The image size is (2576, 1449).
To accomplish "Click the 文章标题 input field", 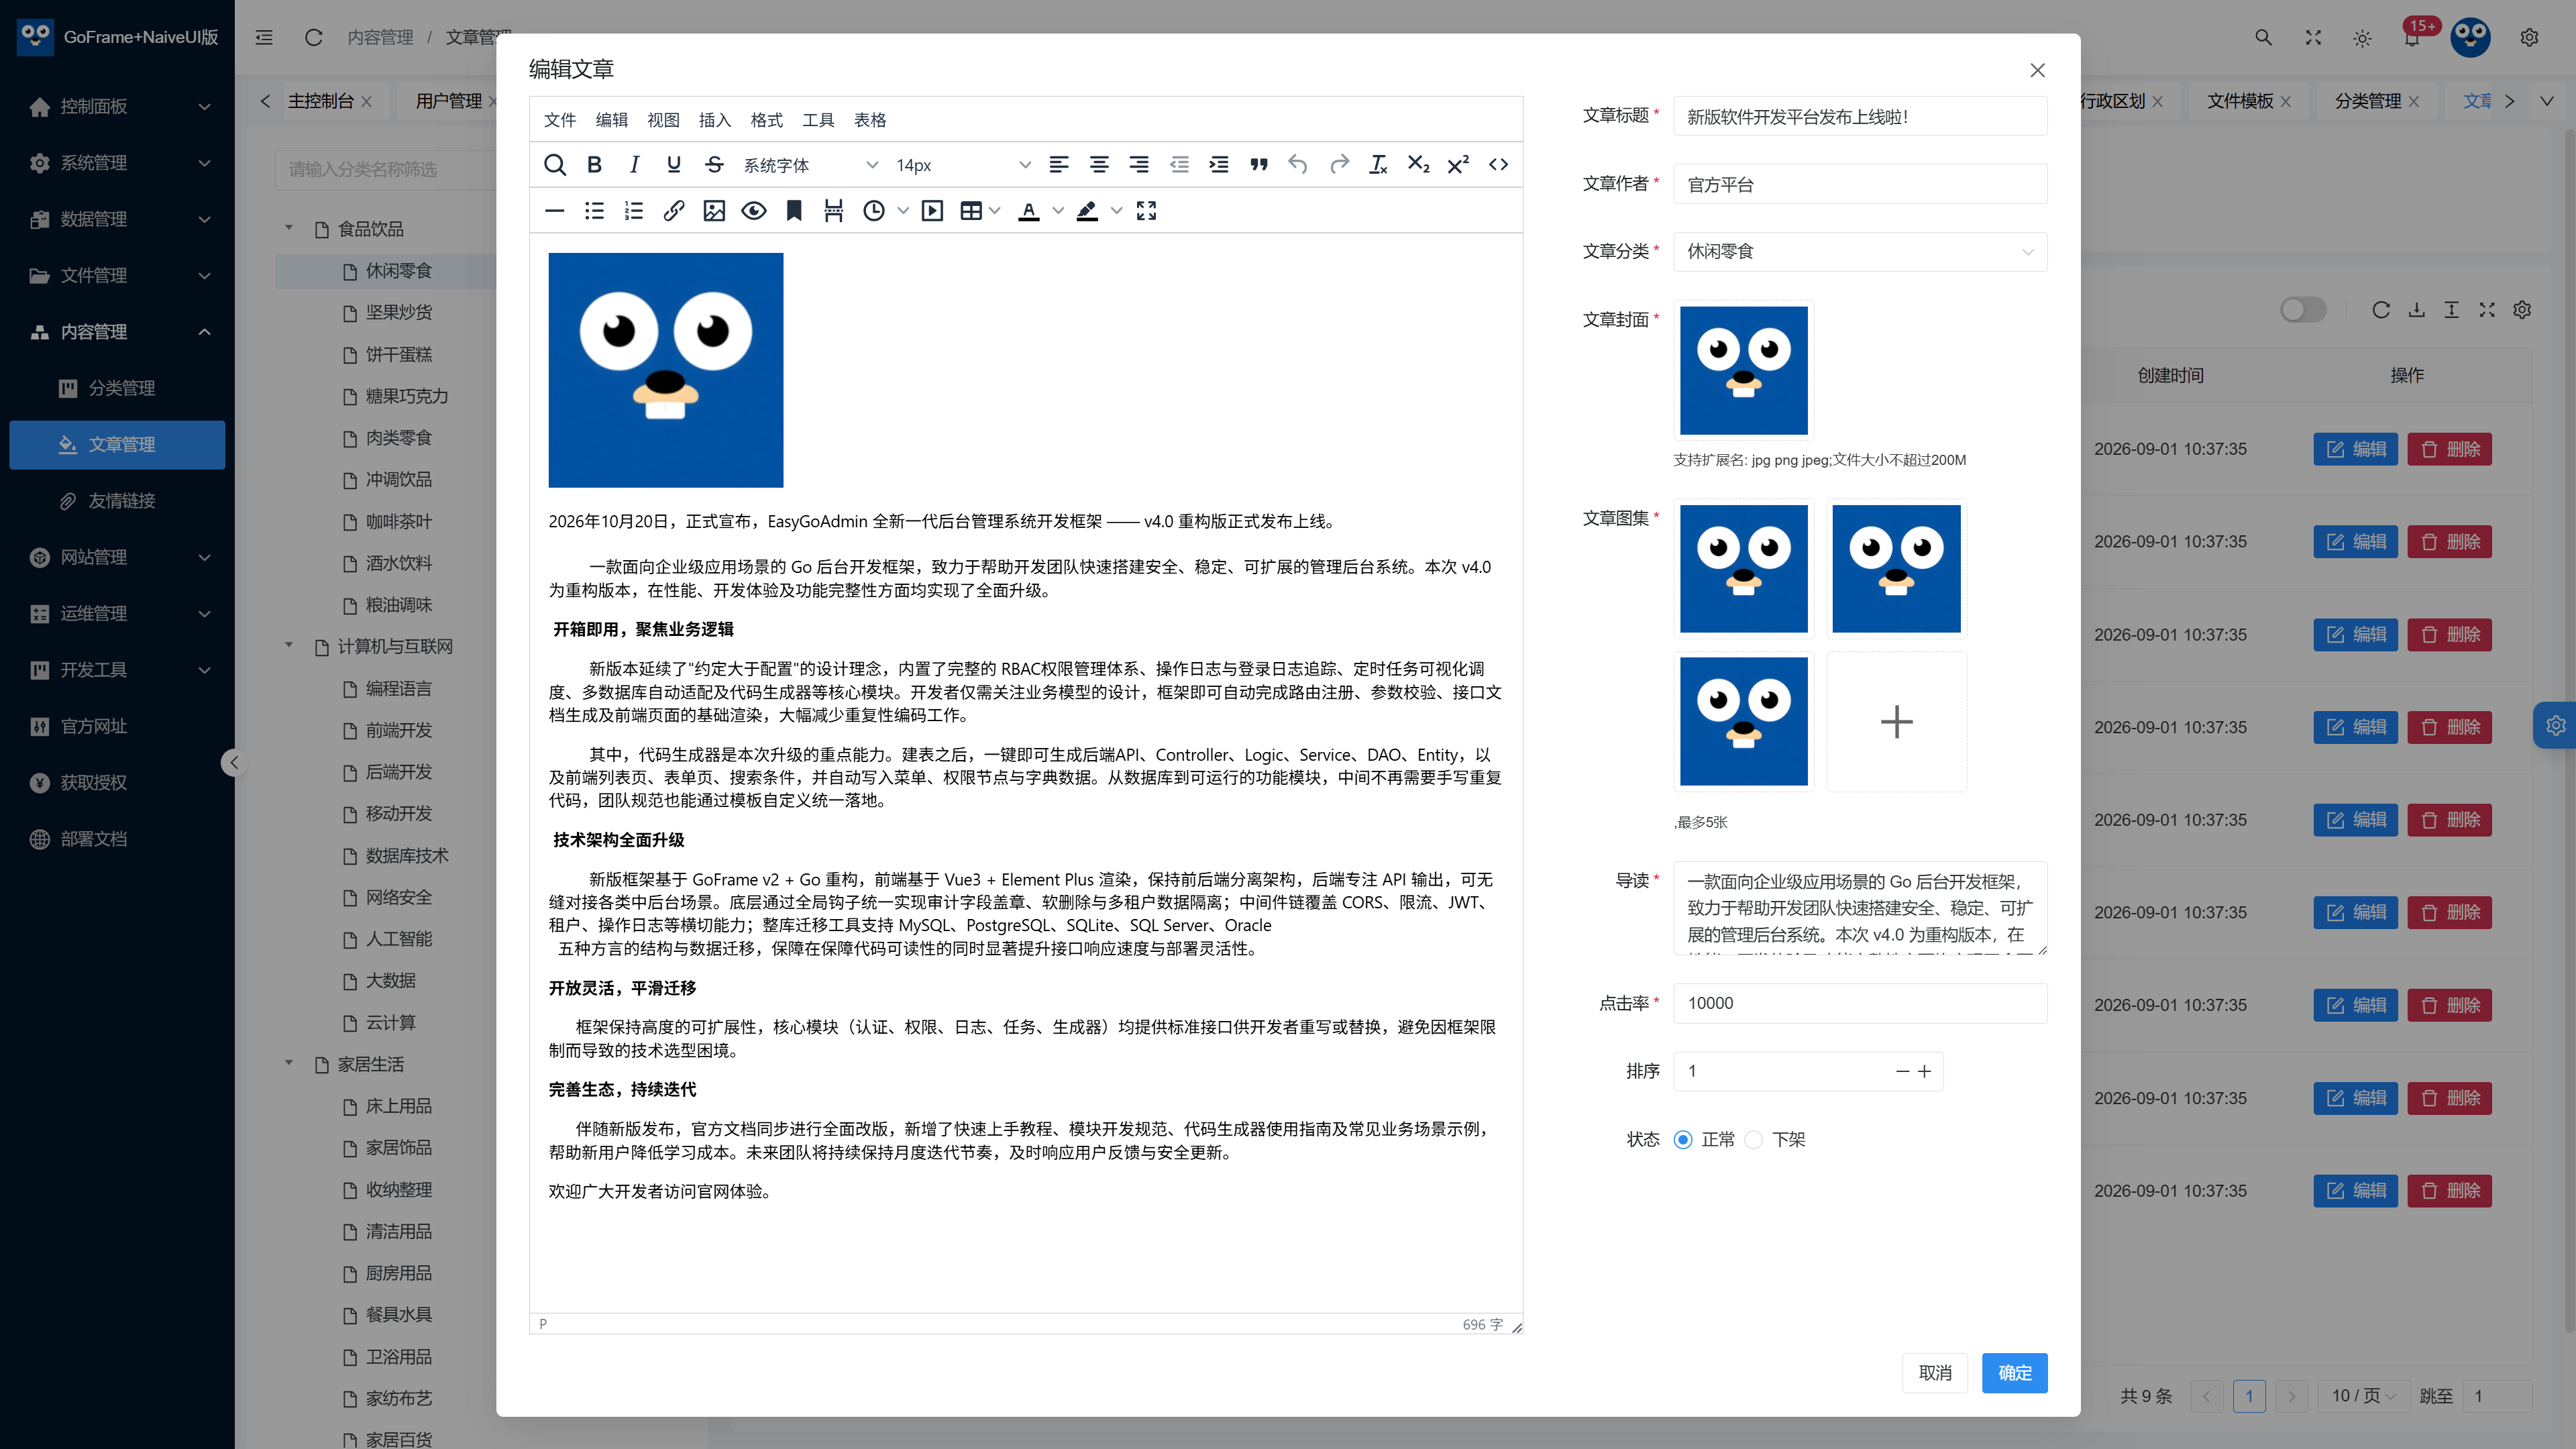I will pyautogui.click(x=1860, y=117).
